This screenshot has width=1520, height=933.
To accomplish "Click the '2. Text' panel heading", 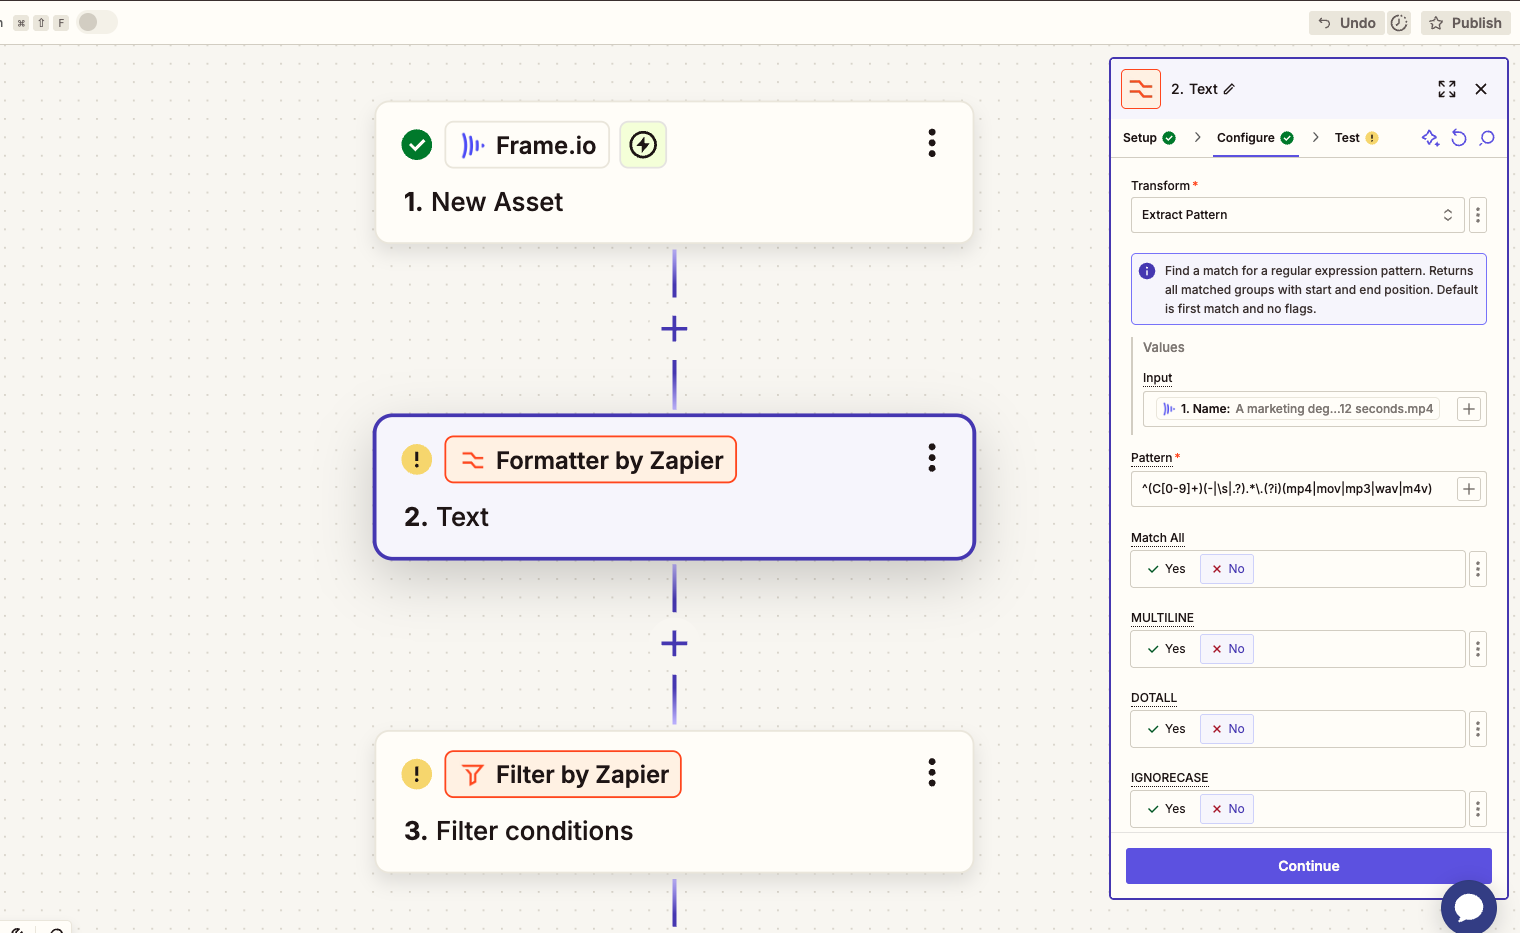I will click(1194, 89).
